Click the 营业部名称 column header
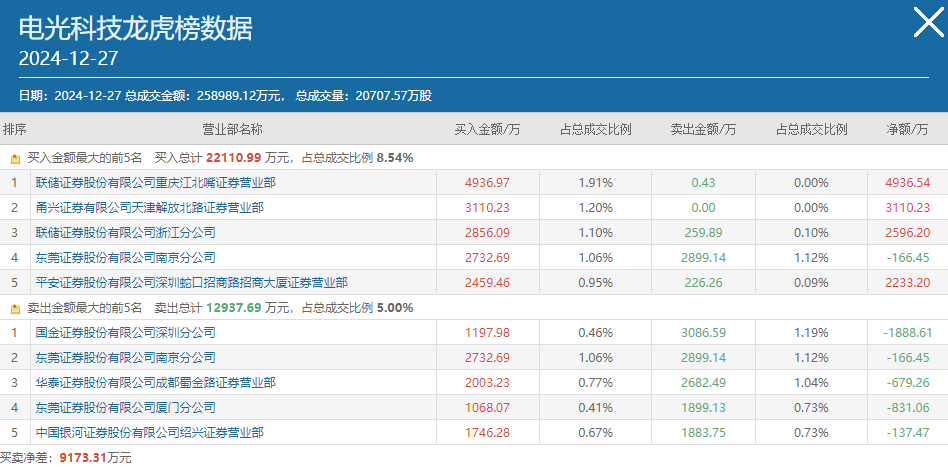Screen dimensions: 948x467 click(x=233, y=129)
